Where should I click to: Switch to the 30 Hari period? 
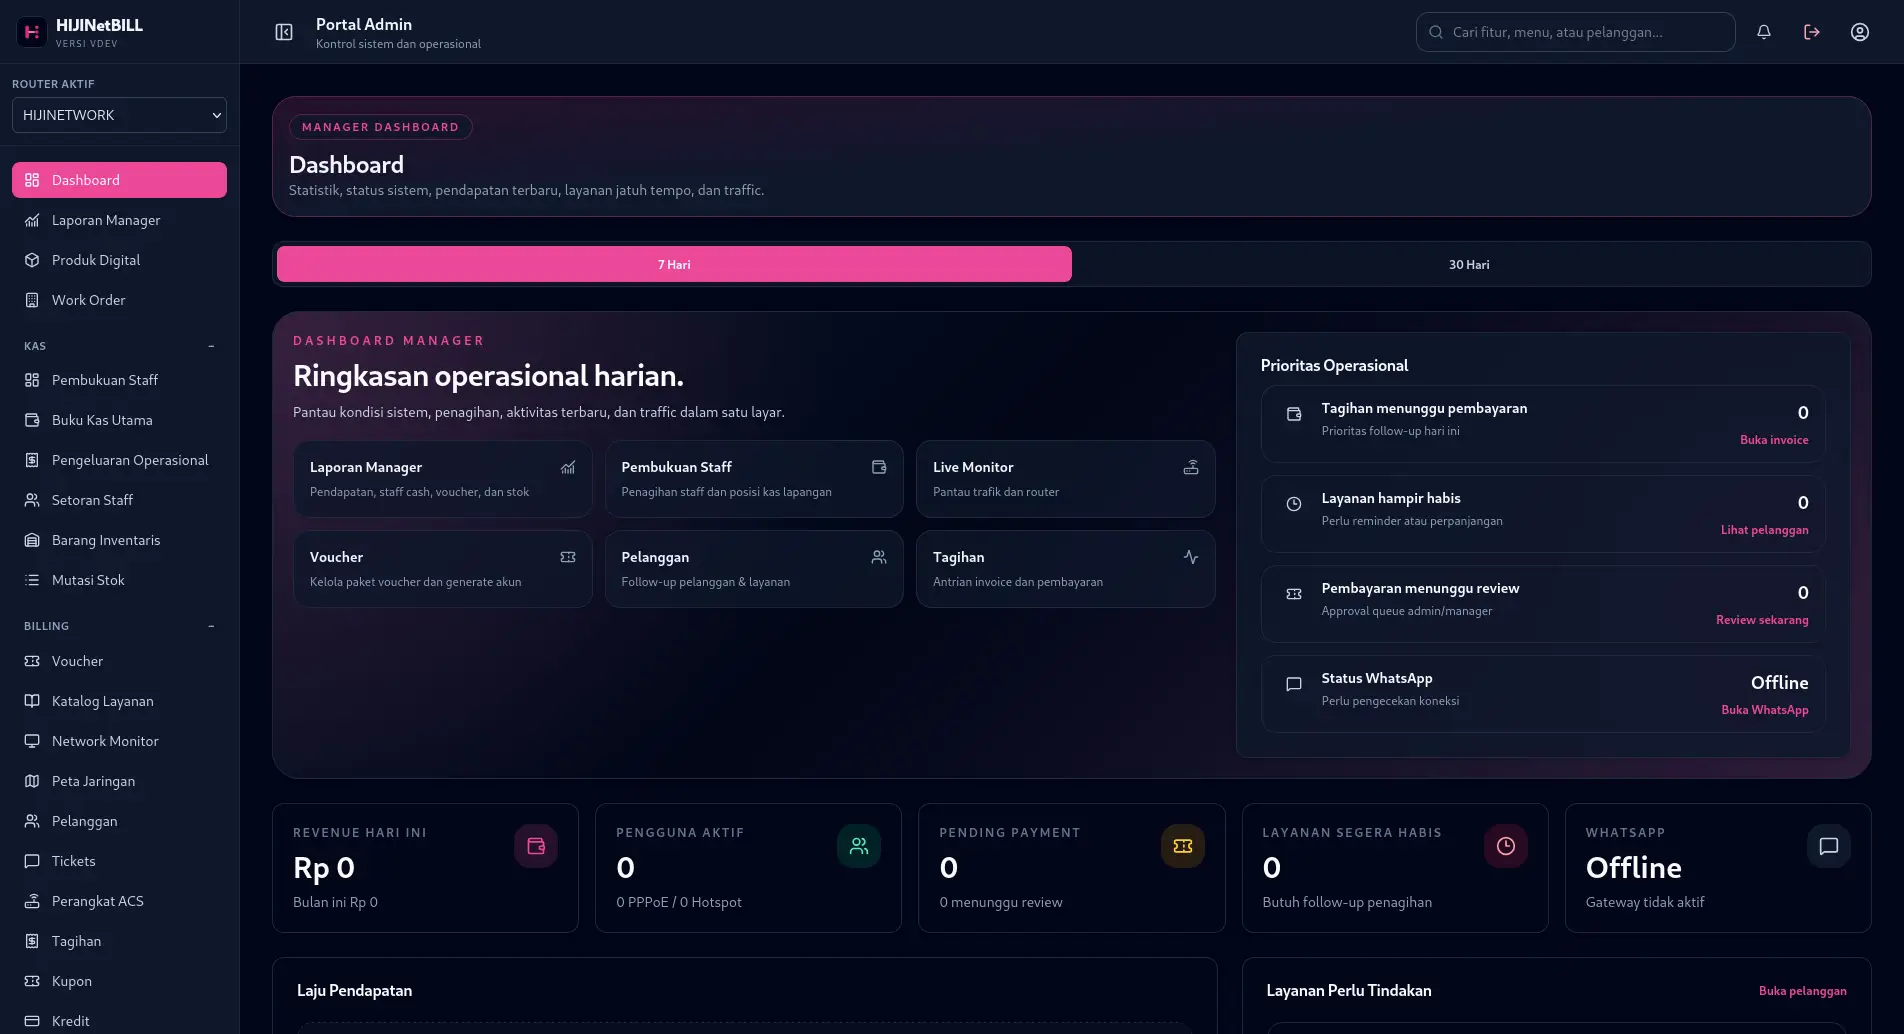(x=1469, y=264)
